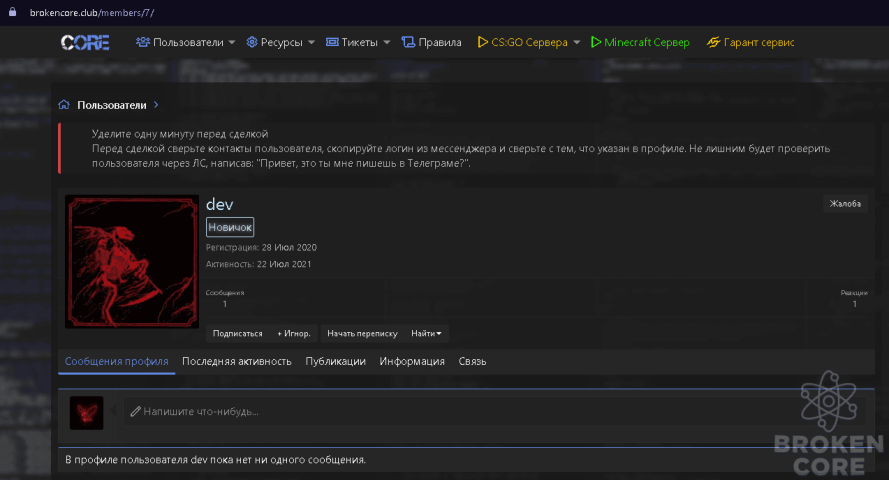The height and width of the screenshot is (480, 889).
Task: Open the Информация tab
Action: click(412, 362)
